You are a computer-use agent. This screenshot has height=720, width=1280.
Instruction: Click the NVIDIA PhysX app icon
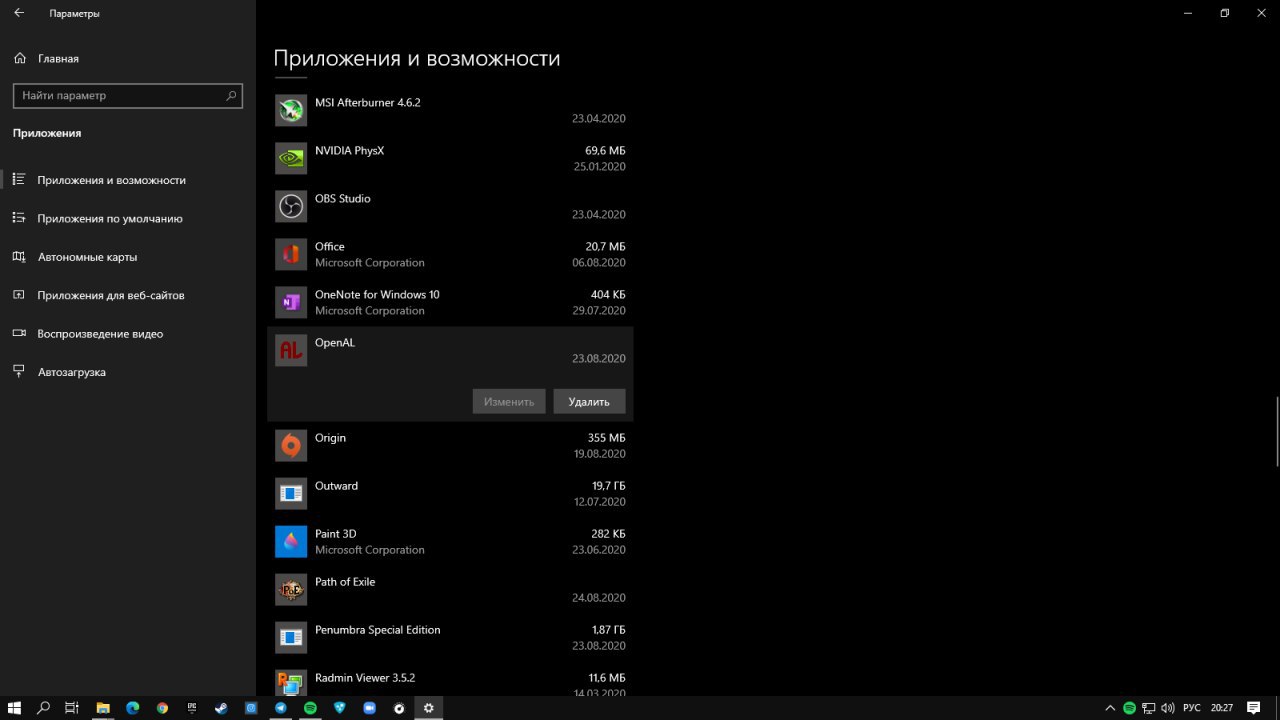pyautogui.click(x=291, y=158)
